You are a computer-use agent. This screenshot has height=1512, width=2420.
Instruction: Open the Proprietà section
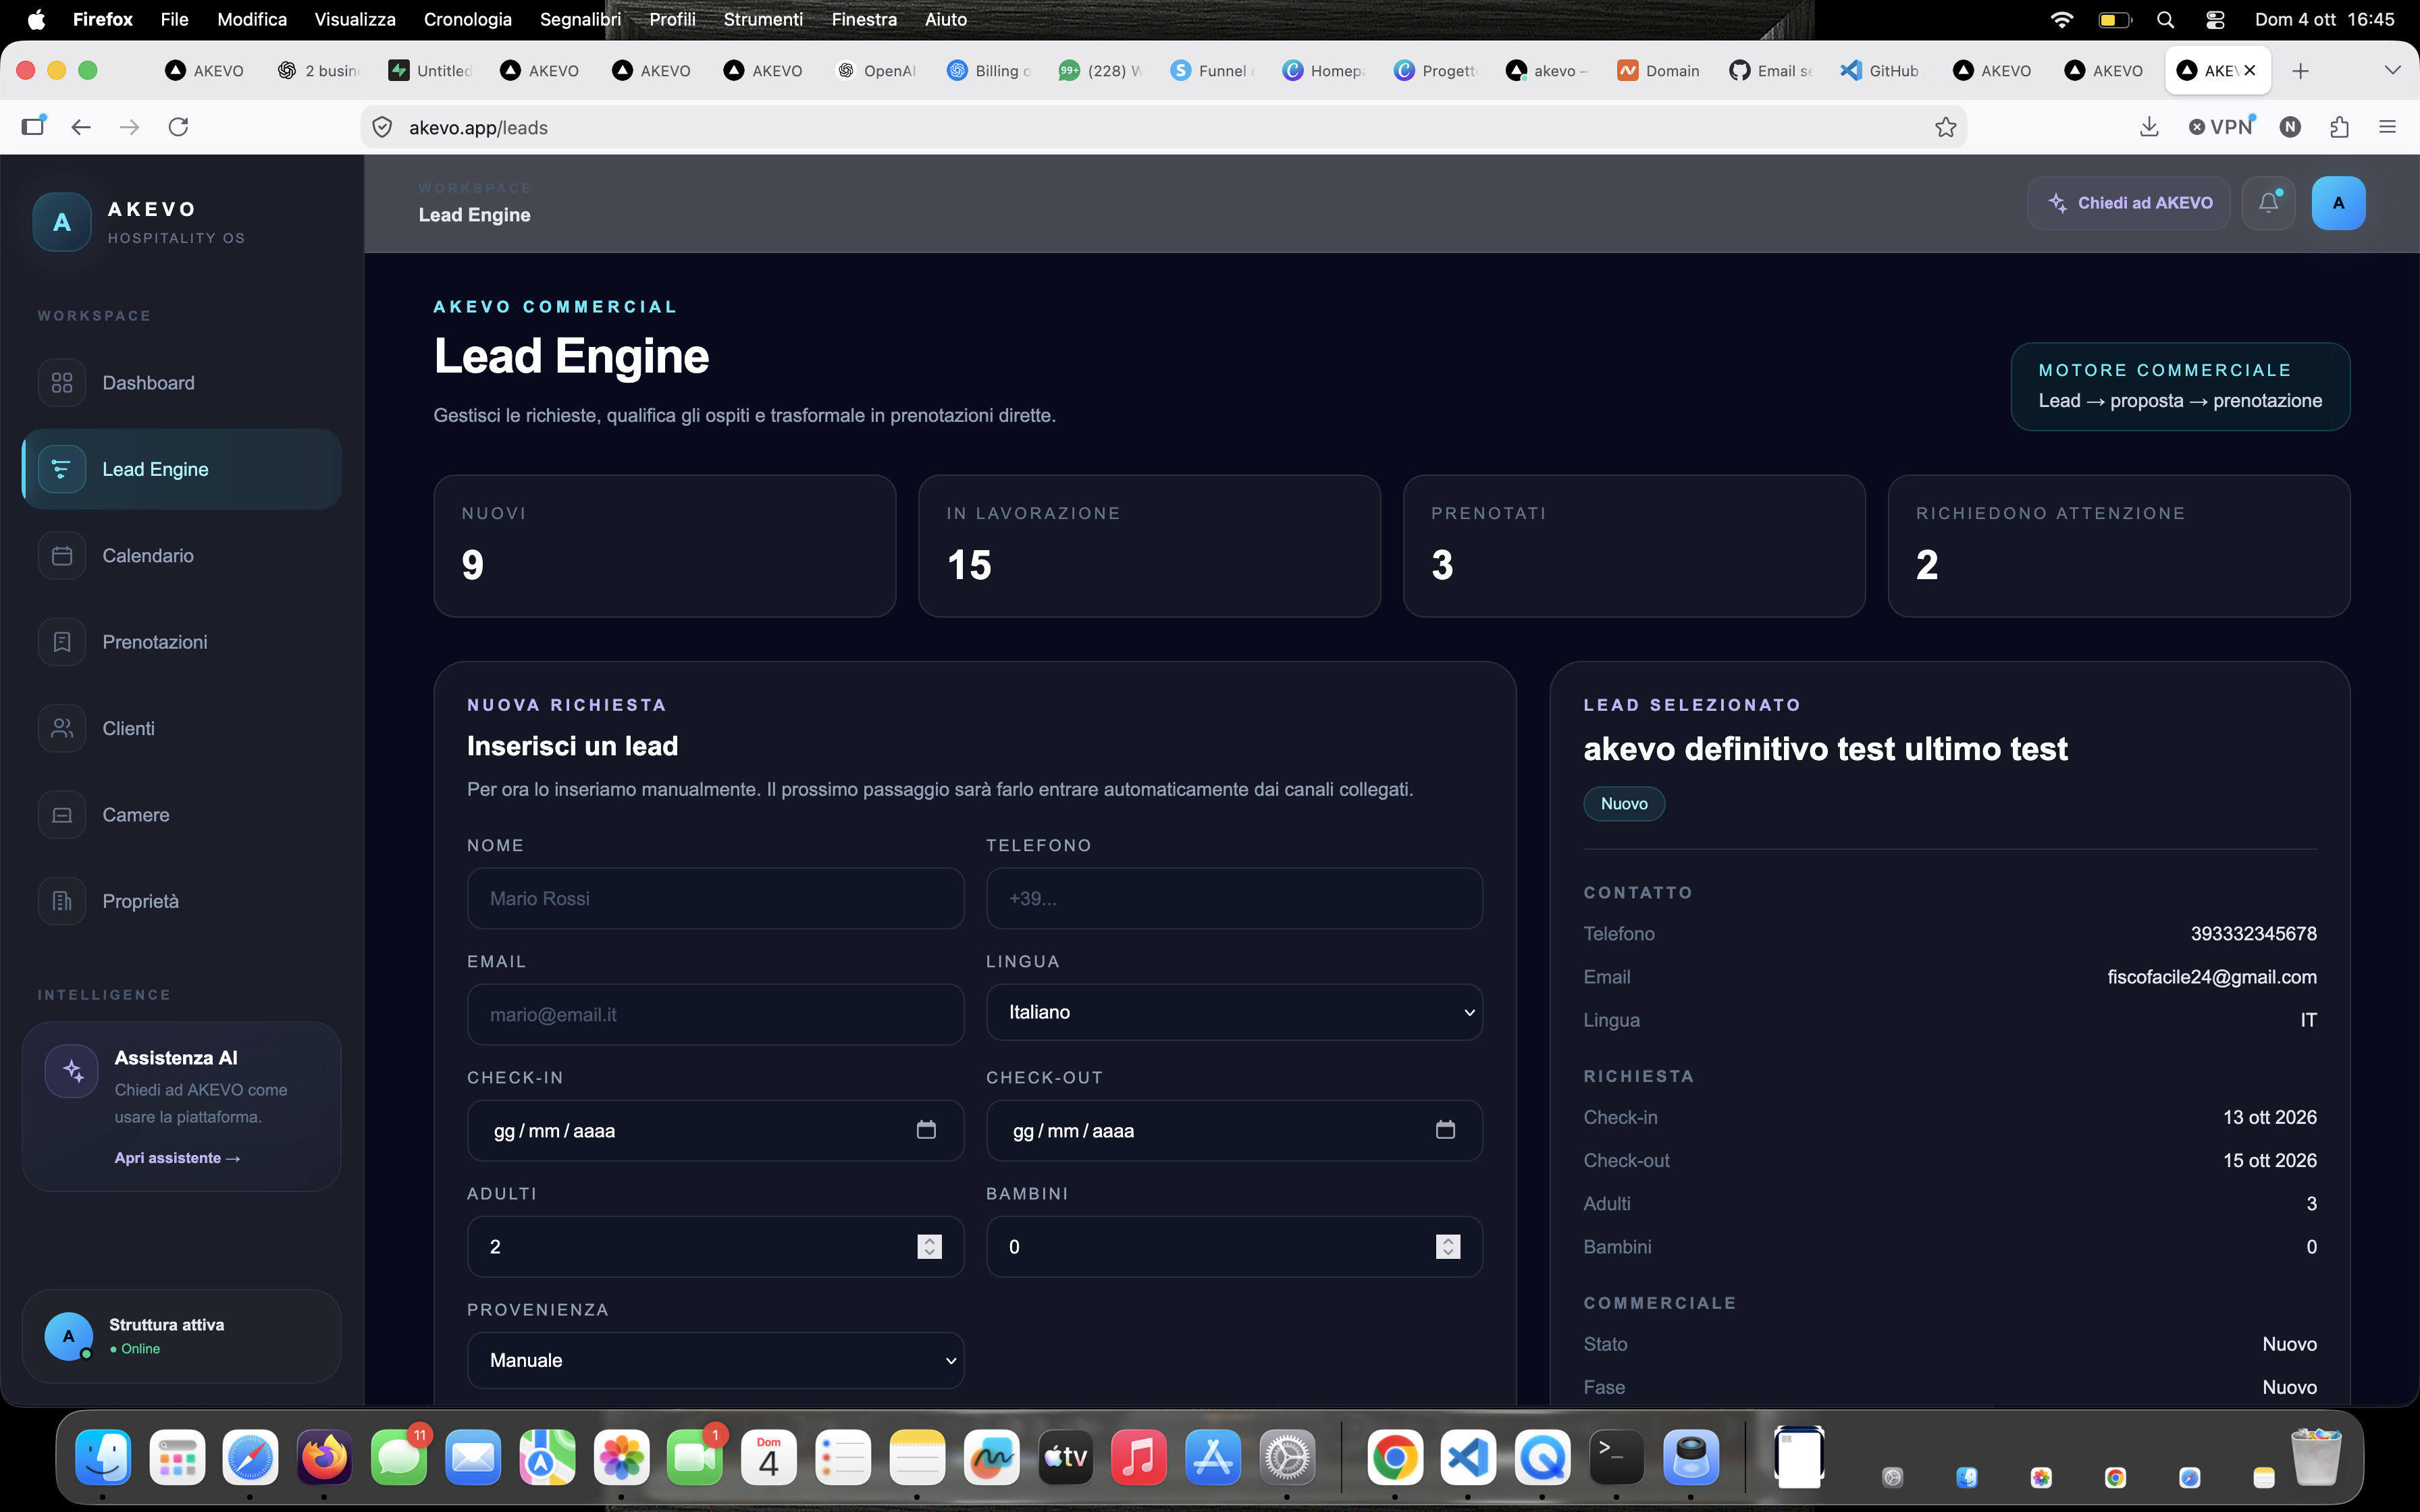point(181,901)
